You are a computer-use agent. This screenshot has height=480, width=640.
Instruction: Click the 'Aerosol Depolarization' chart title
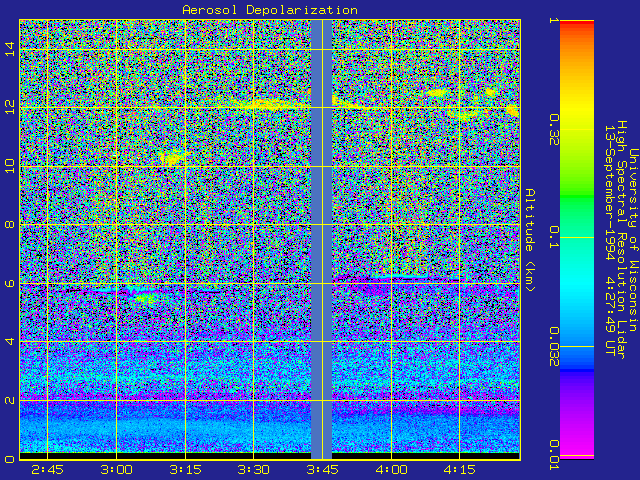click(x=270, y=10)
